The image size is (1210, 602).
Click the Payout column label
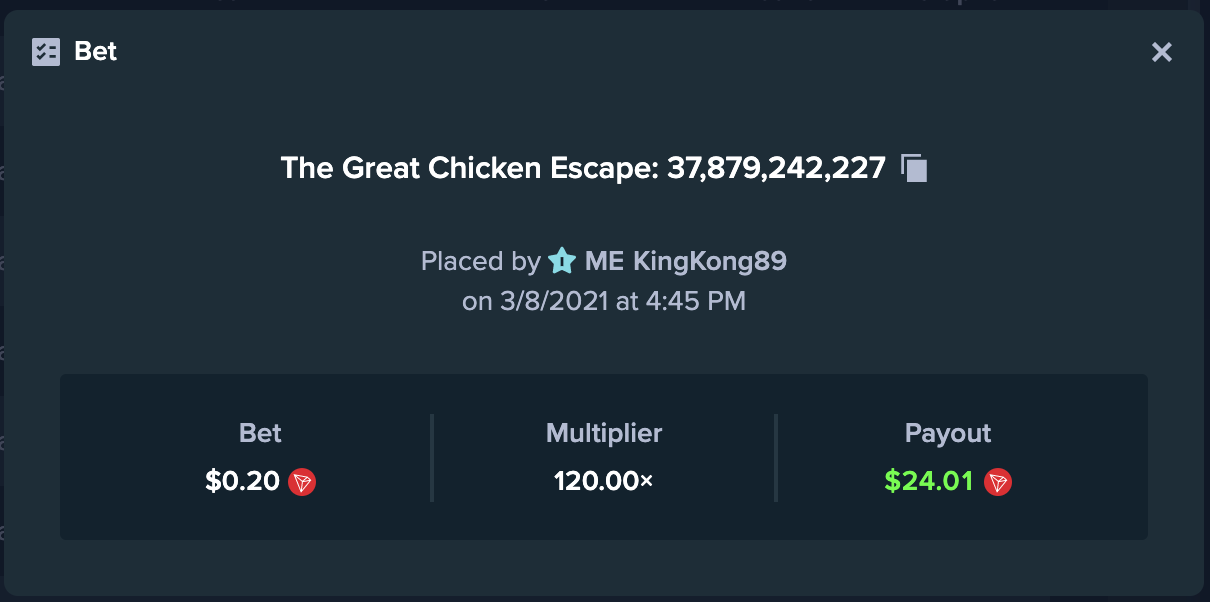pos(948,433)
